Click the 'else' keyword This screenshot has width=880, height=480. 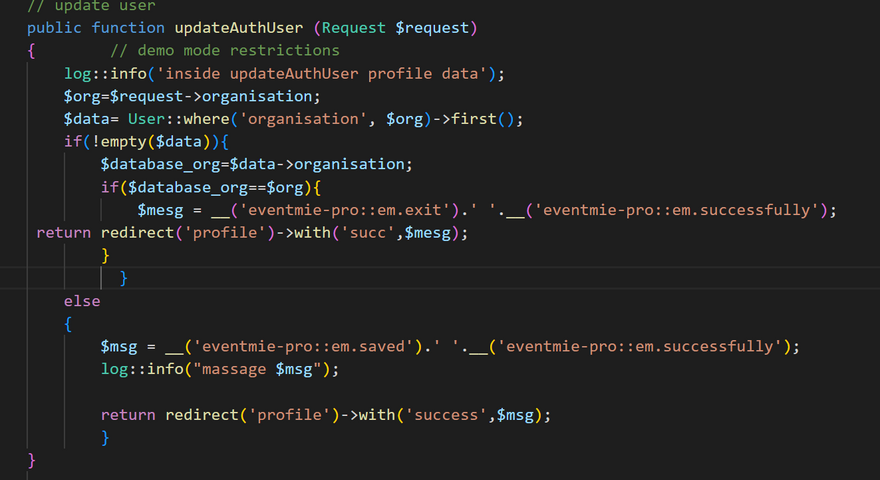(x=82, y=301)
